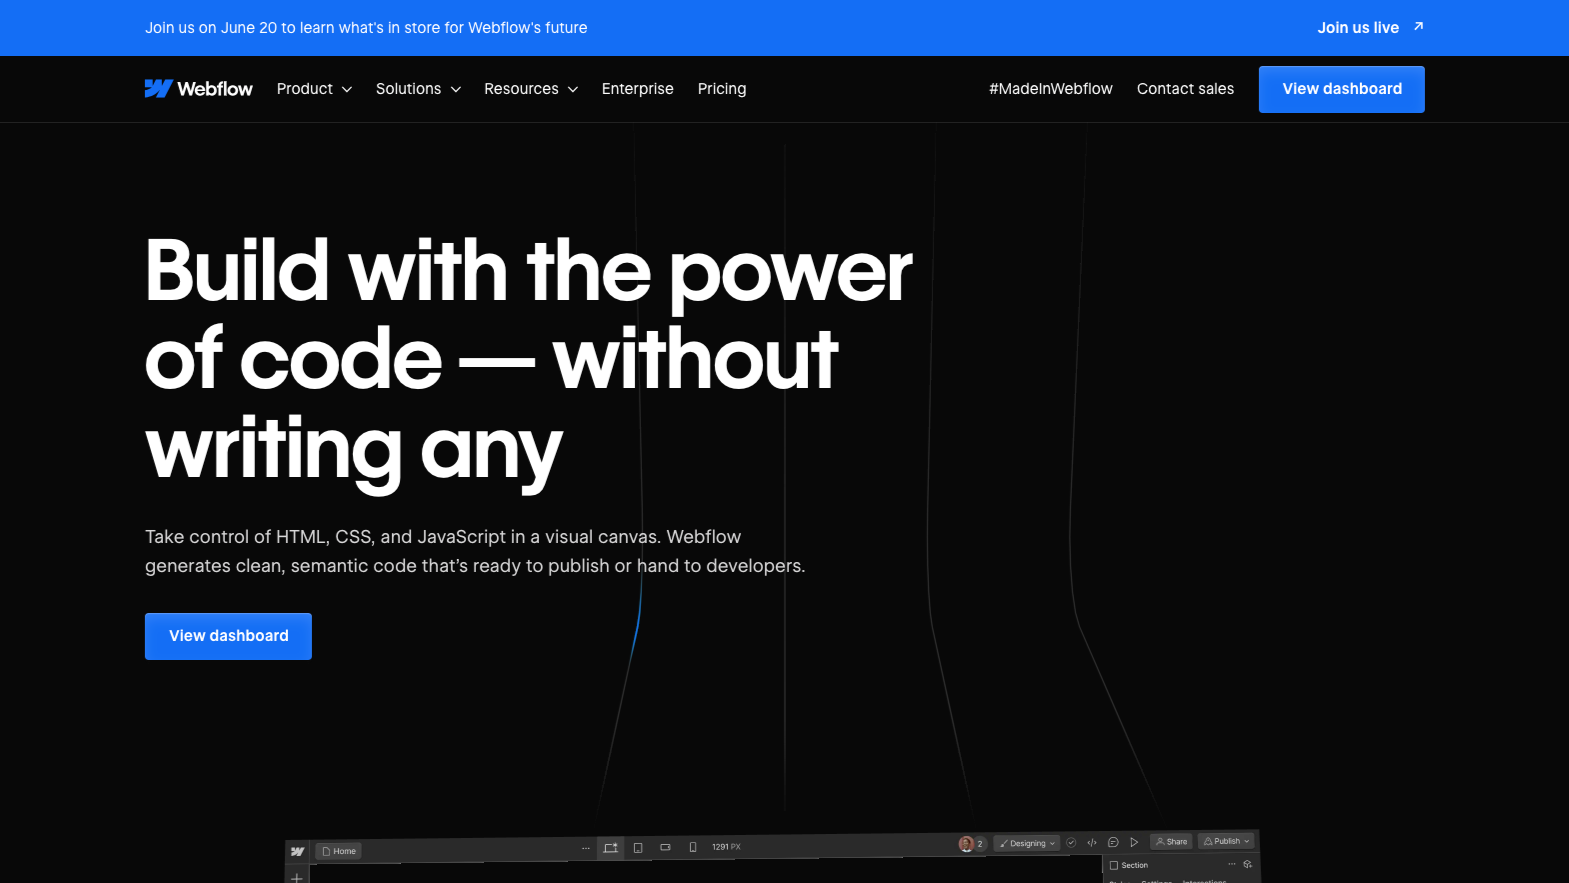Click the Section element checkbox icon
The image size is (1569, 883).
tap(1114, 865)
